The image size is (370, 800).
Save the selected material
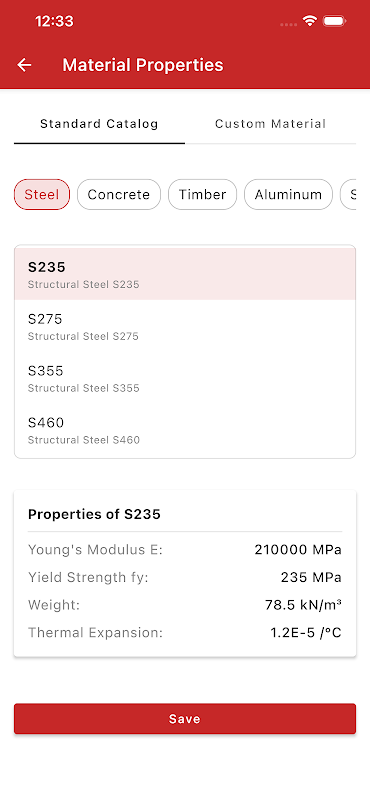pos(185,719)
